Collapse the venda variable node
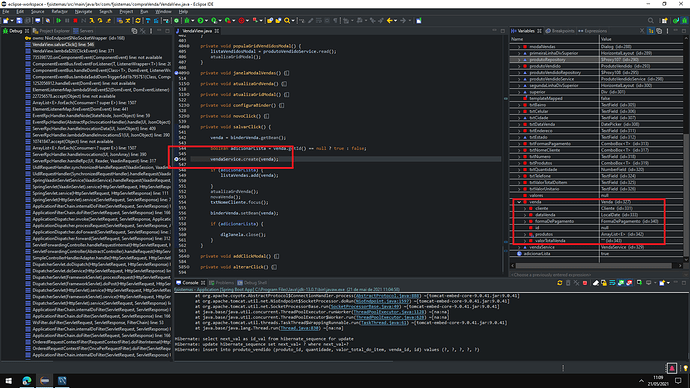The image size is (690, 388). tap(519, 202)
